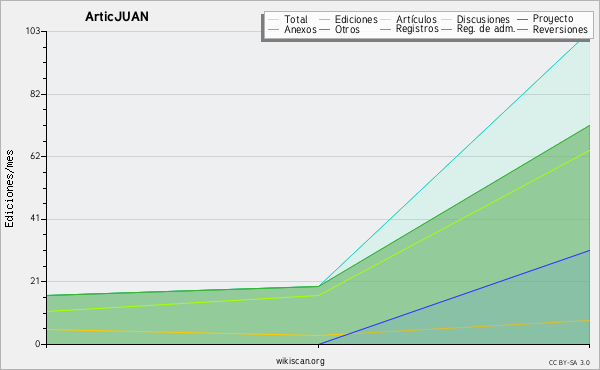Click the wikiscan.org label below the chart

pos(300,361)
